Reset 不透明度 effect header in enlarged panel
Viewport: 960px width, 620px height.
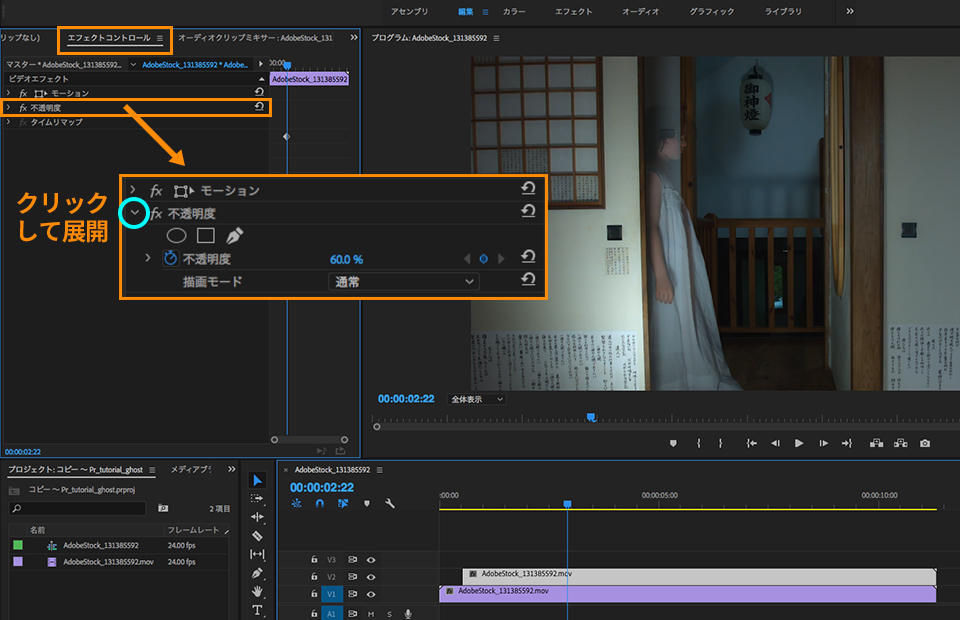pos(528,212)
